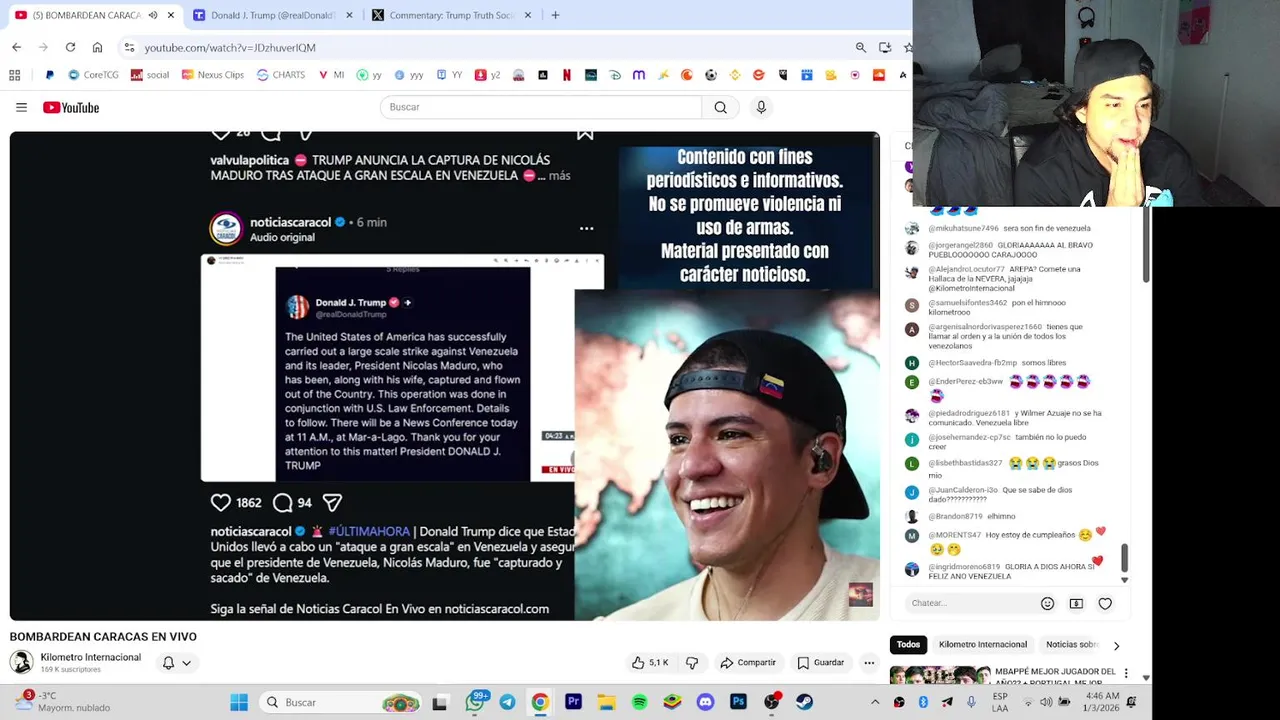
Task: Show more filter chips with right arrow
Action: click(1116, 646)
